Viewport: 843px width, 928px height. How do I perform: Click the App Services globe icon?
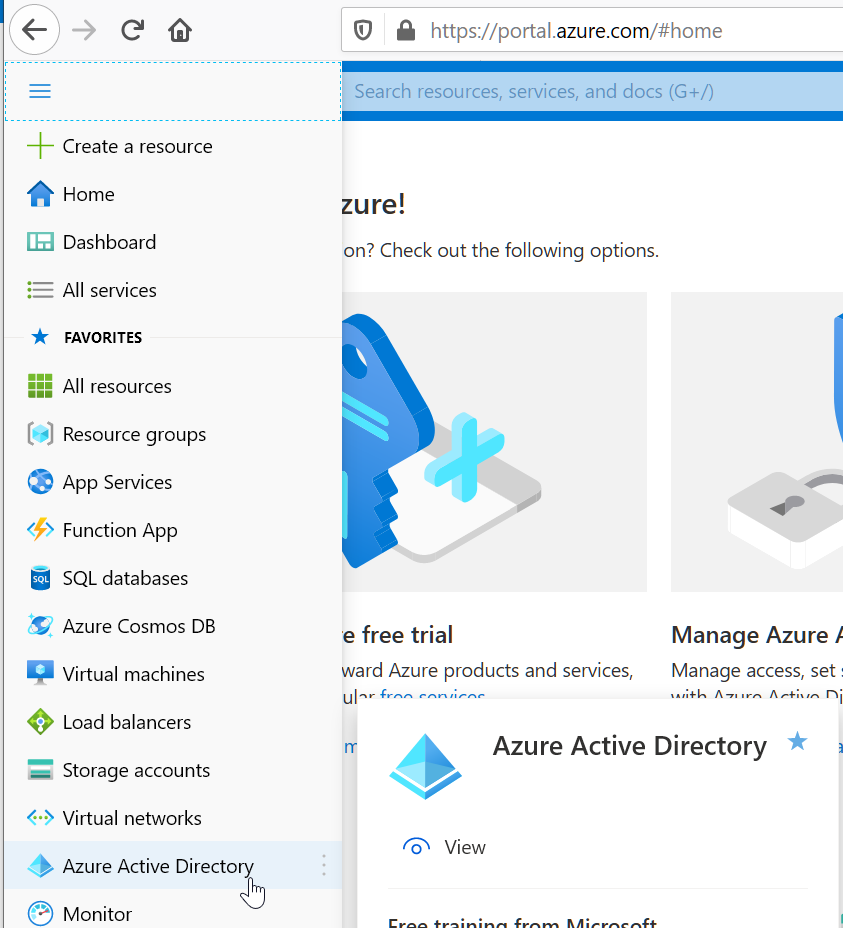[40, 482]
